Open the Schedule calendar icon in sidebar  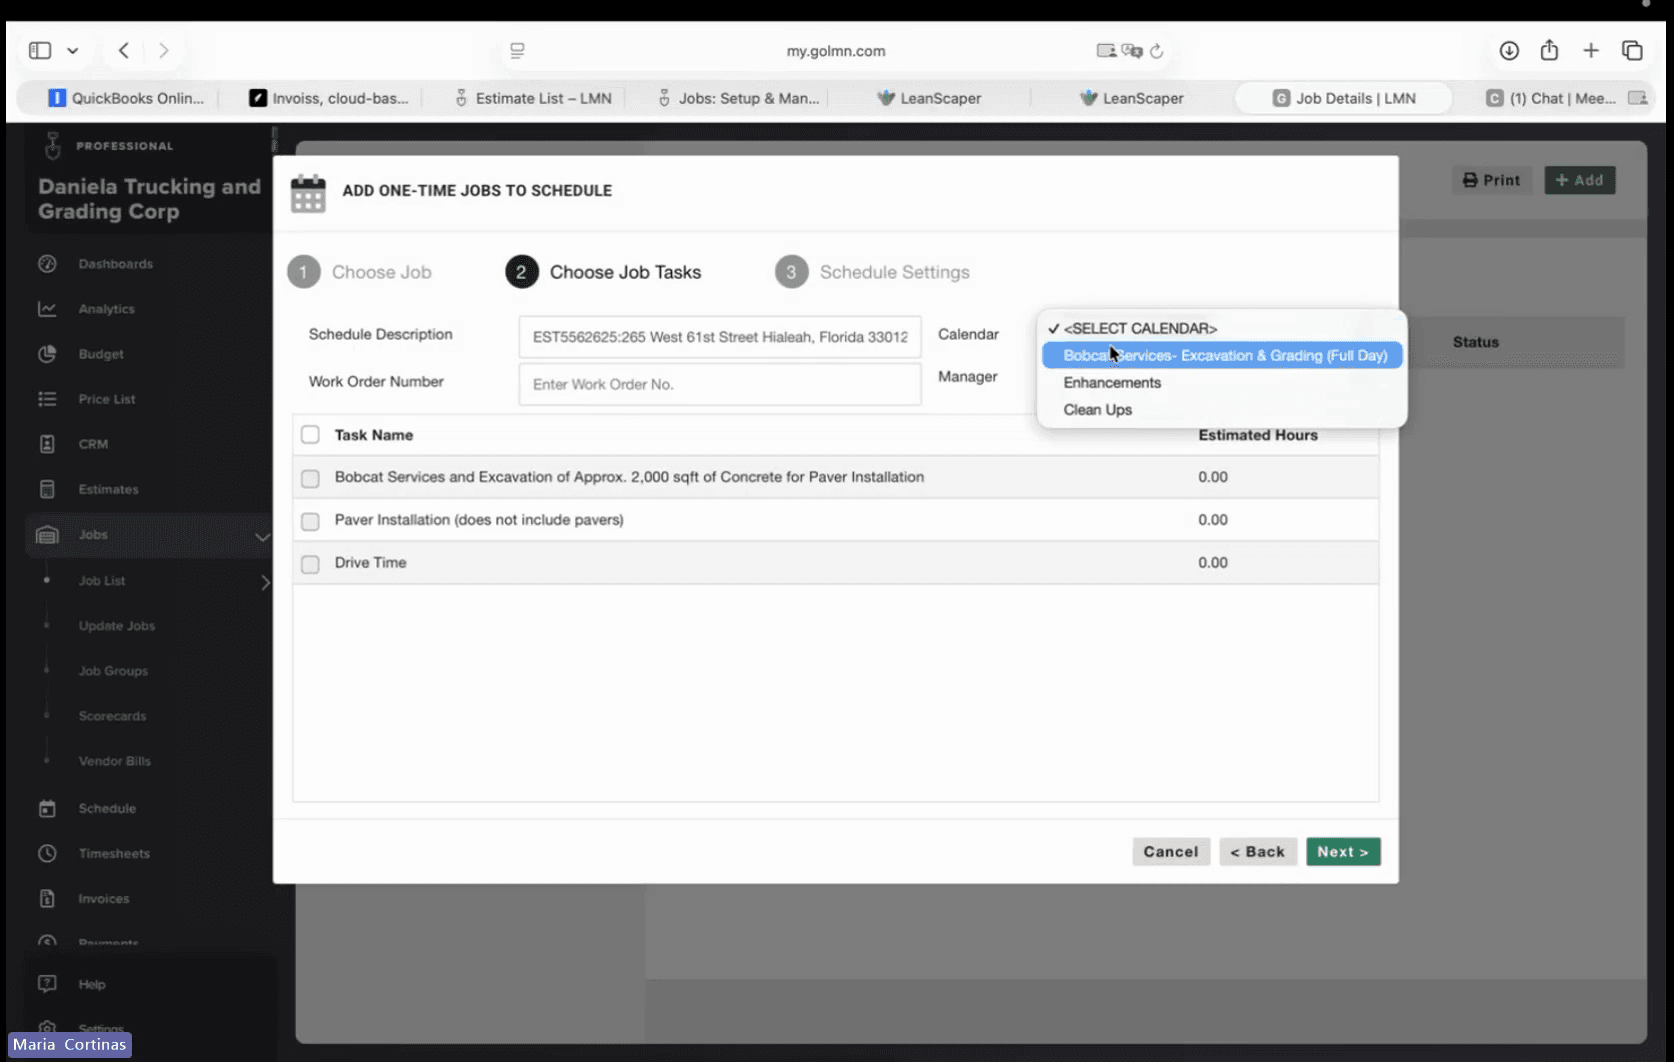click(x=47, y=808)
